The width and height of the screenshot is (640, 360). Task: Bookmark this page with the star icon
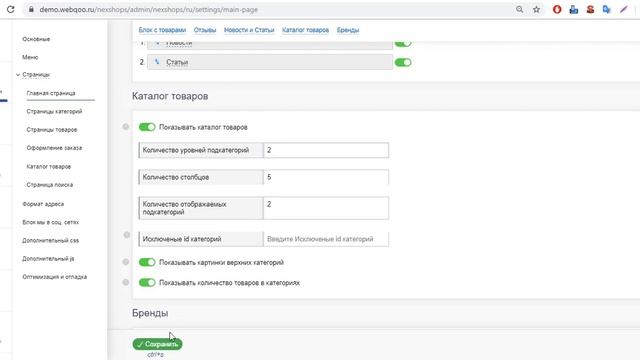click(536, 9)
